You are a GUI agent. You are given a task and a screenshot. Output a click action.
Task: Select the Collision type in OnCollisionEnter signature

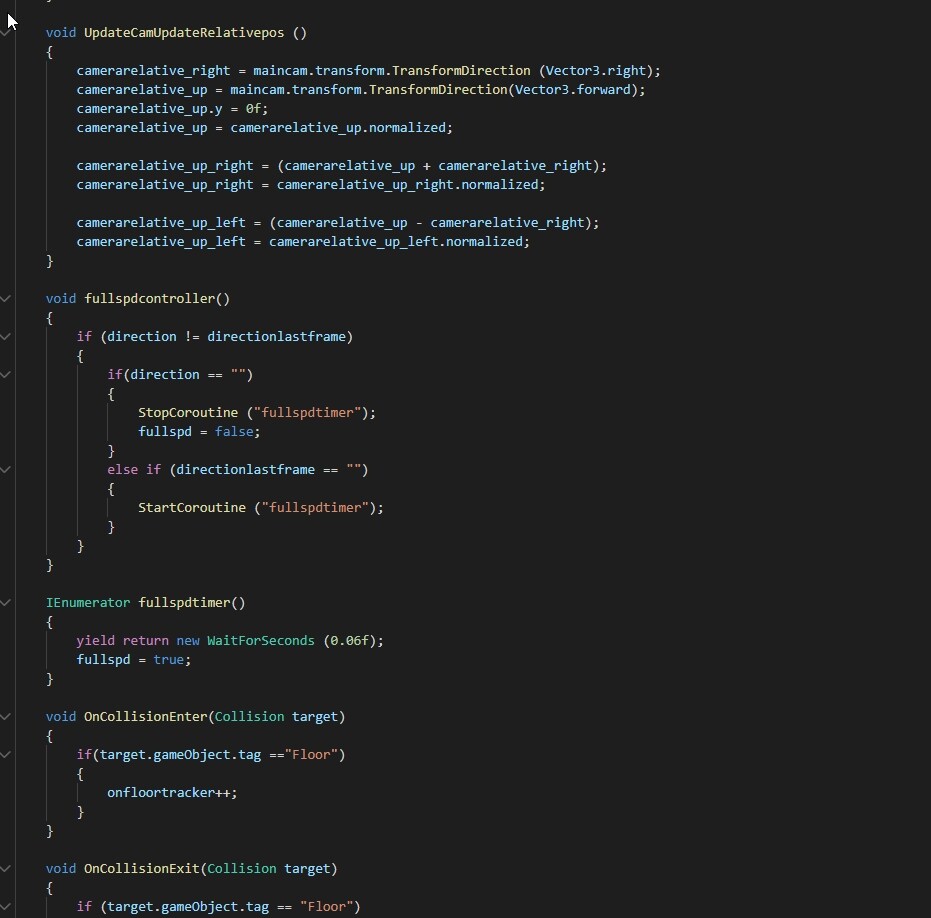tap(249, 716)
